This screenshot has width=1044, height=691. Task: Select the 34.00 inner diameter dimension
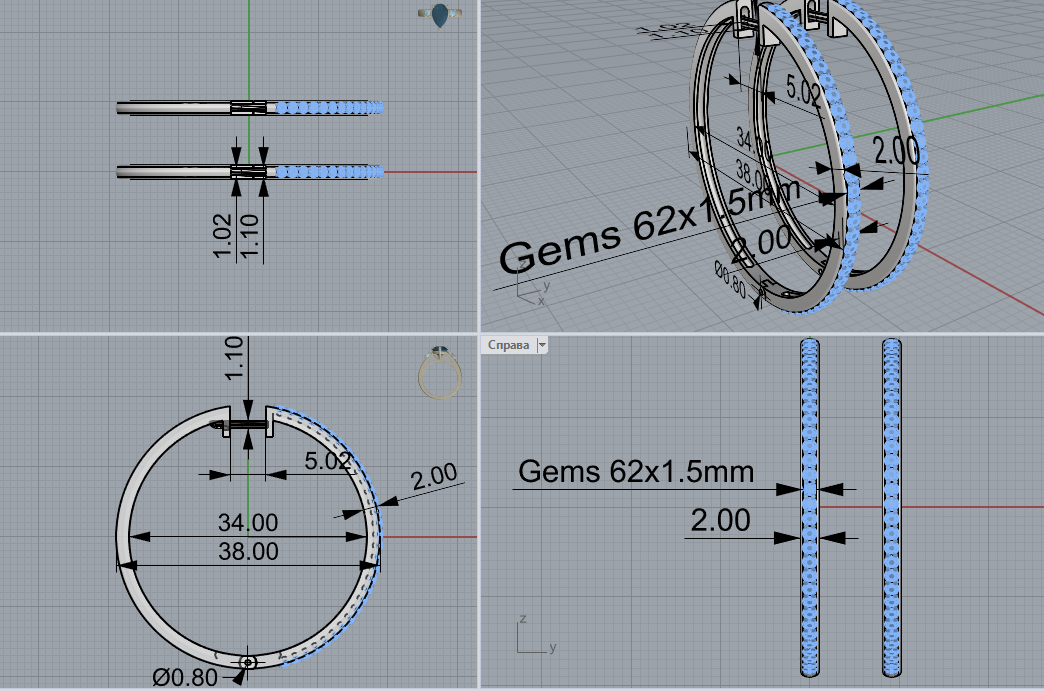click(248, 523)
